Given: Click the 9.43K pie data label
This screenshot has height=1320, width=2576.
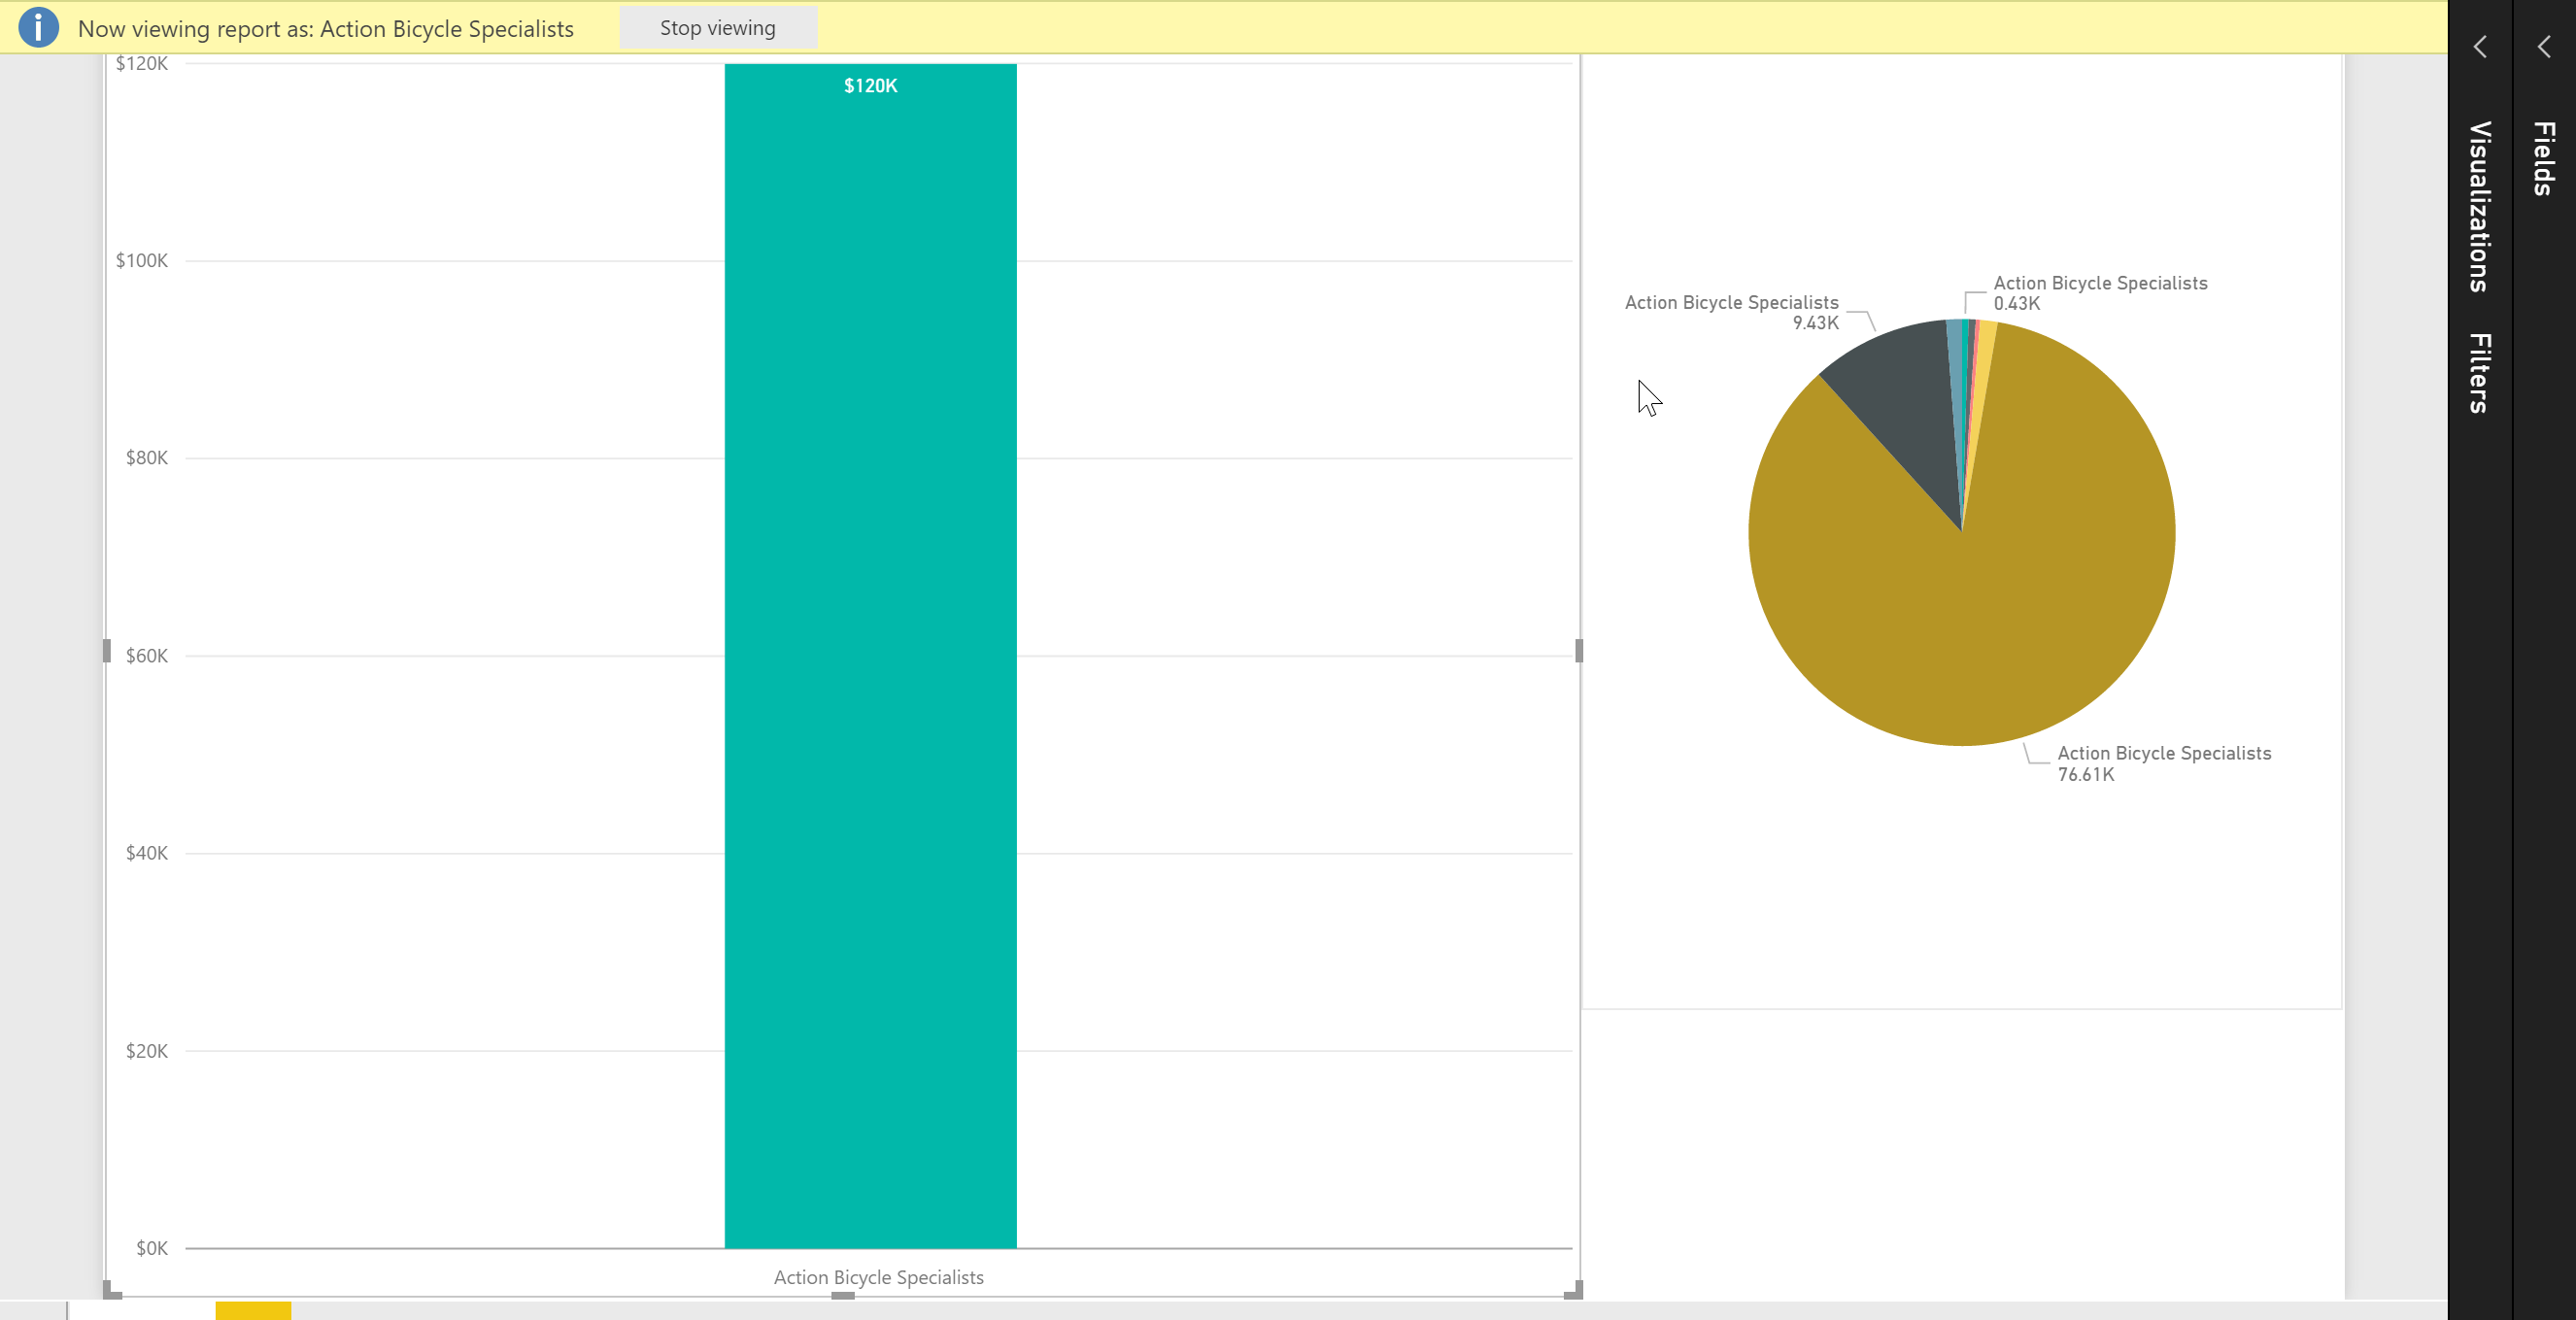Looking at the screenshot, I should pyautogui.click(x=1815, y=323).
